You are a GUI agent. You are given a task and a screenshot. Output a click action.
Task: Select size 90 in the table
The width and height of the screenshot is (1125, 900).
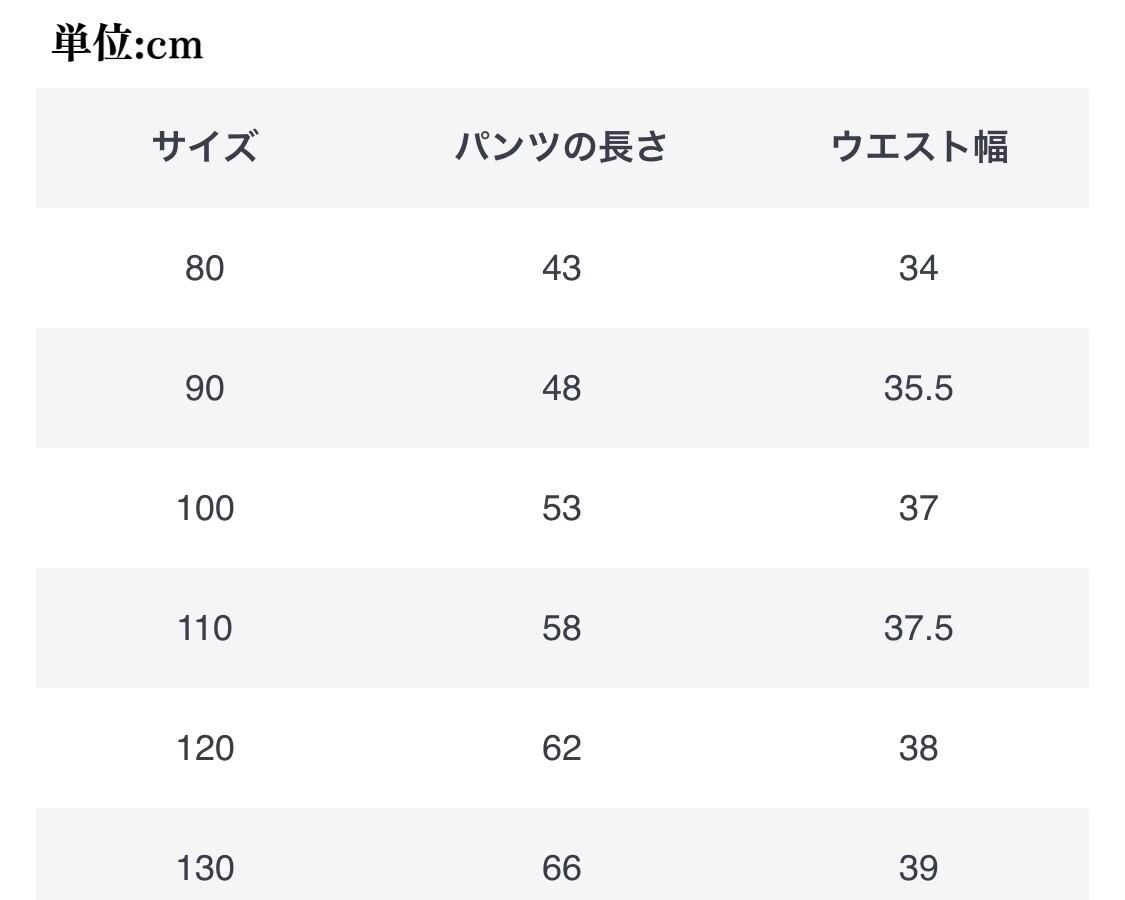(x=205, y=388)
